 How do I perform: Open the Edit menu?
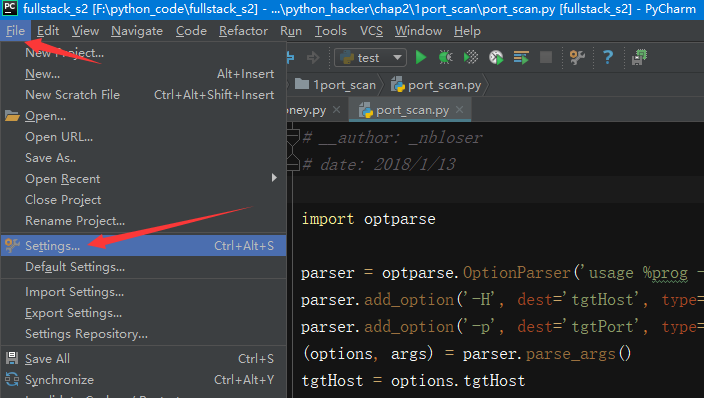point(48,31)
